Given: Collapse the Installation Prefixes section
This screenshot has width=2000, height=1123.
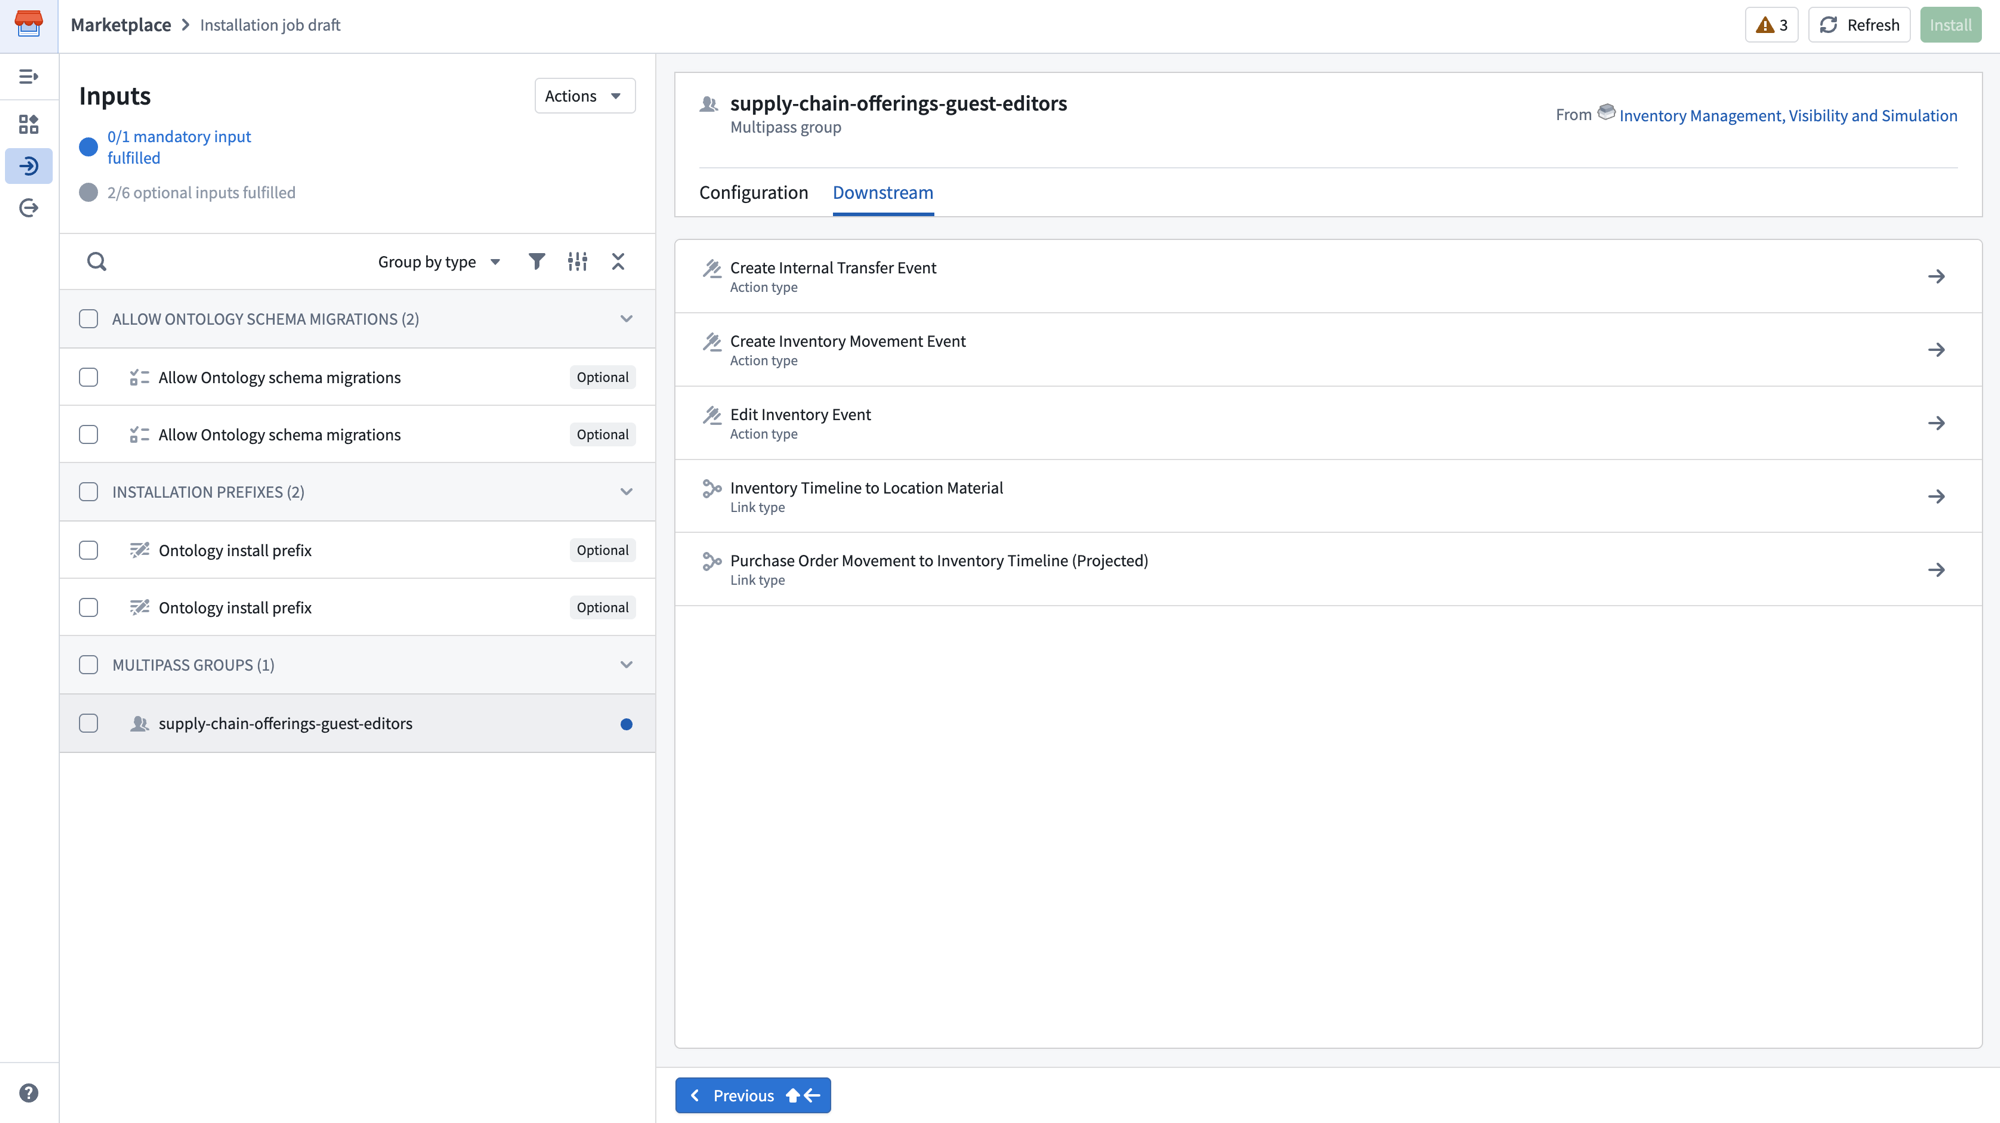Looking at the screenshot, I should point(626,492).
